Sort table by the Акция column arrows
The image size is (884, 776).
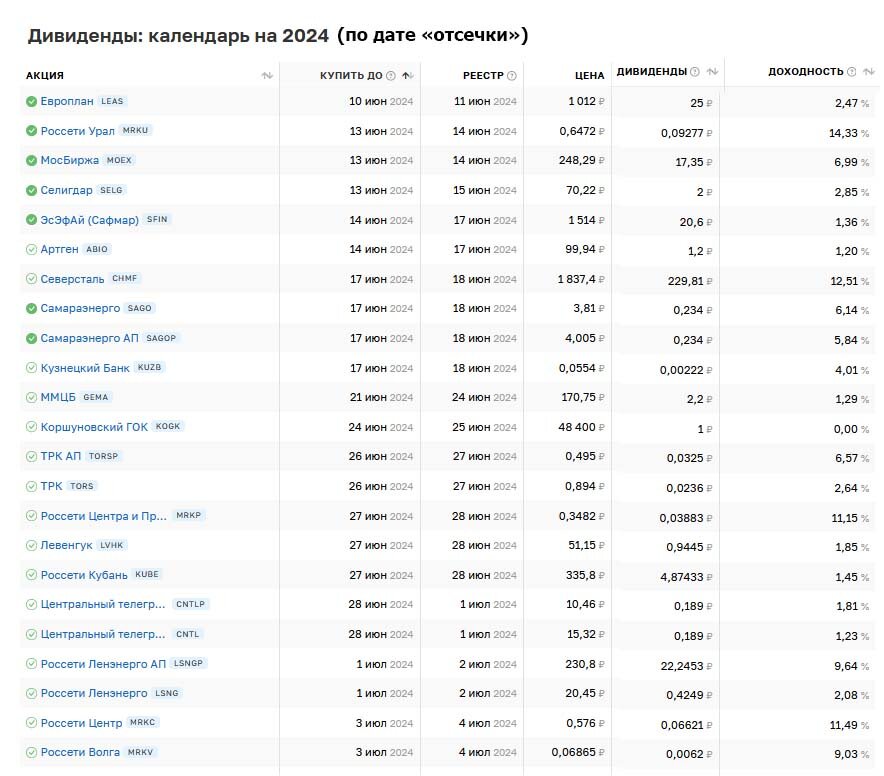267,76
